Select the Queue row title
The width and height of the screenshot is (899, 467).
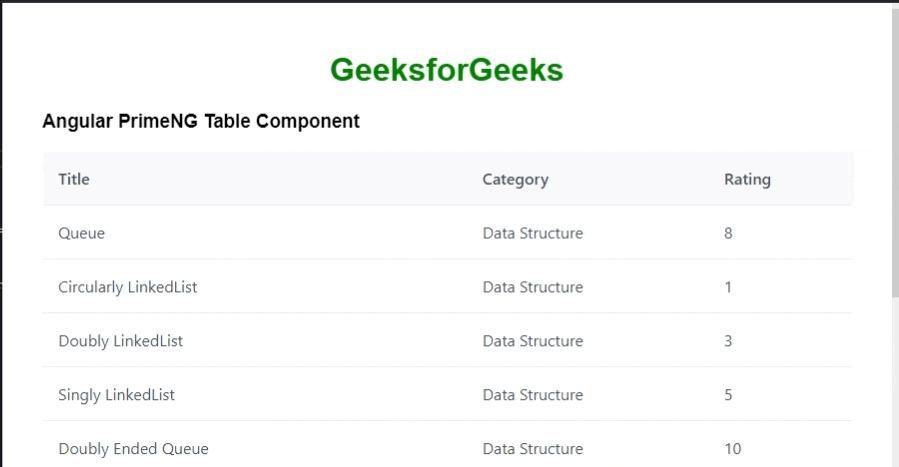tap(82, 233)
